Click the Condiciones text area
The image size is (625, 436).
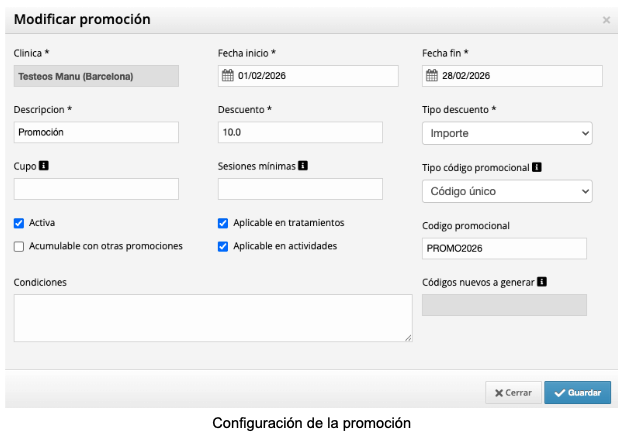coord(213,318)
